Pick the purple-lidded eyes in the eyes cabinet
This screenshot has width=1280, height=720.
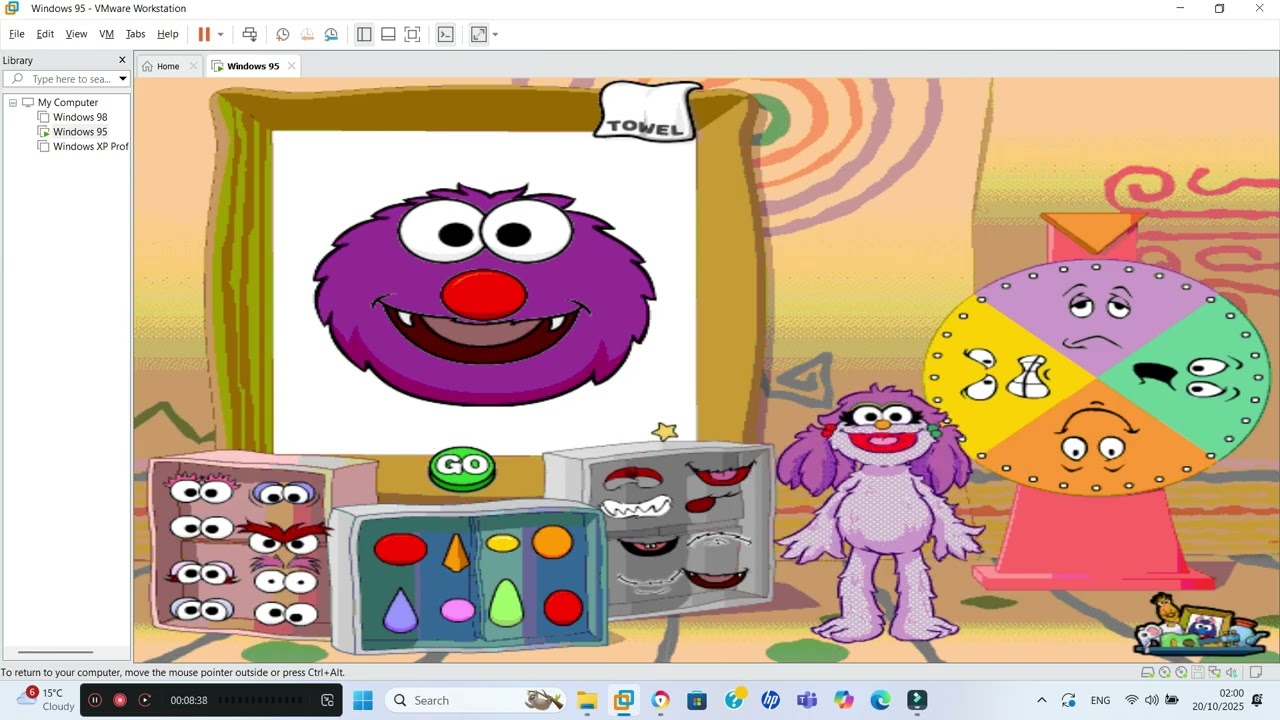(284, 492)
